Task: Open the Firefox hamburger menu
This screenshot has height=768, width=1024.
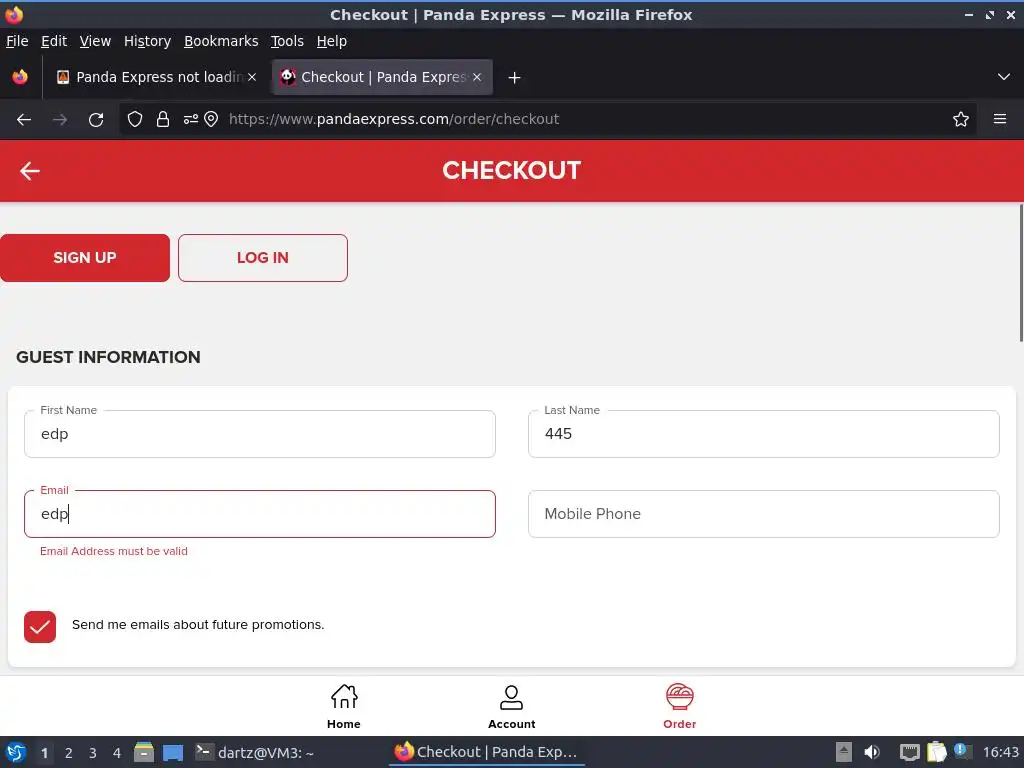Action: pyautogui.click(x=1000, y=119)
